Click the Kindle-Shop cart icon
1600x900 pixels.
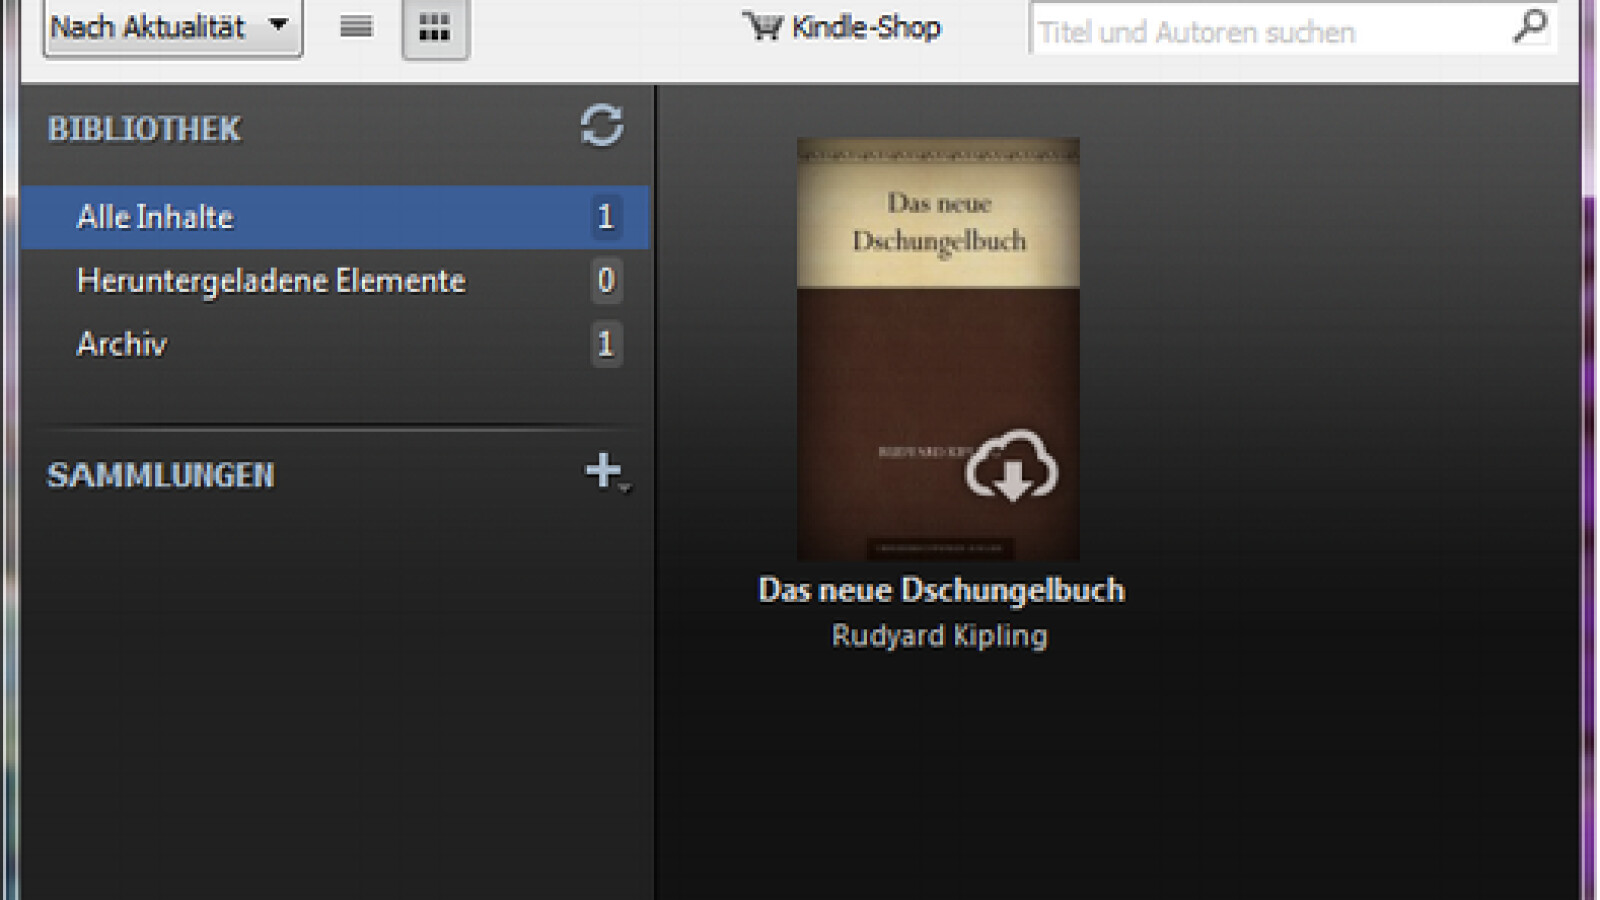tap(763, 26)
